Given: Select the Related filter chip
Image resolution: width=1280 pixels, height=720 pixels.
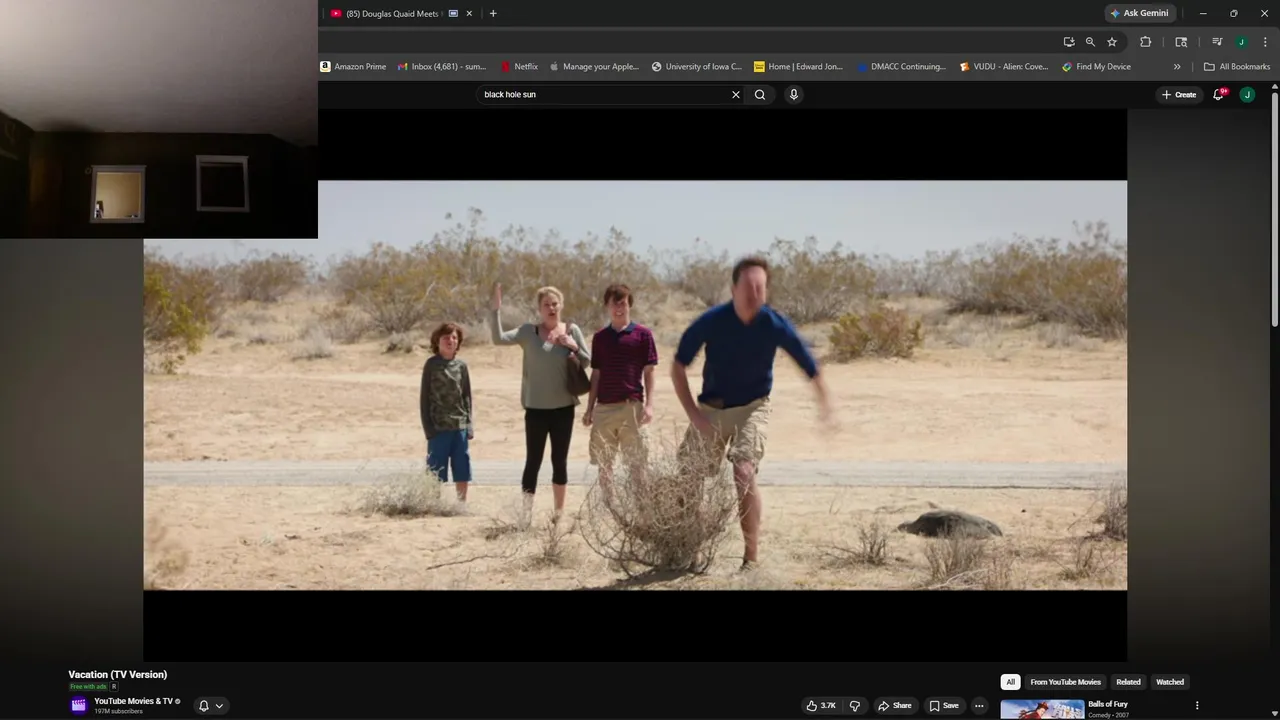Looking at the screenshot, I should point(1128,682).
